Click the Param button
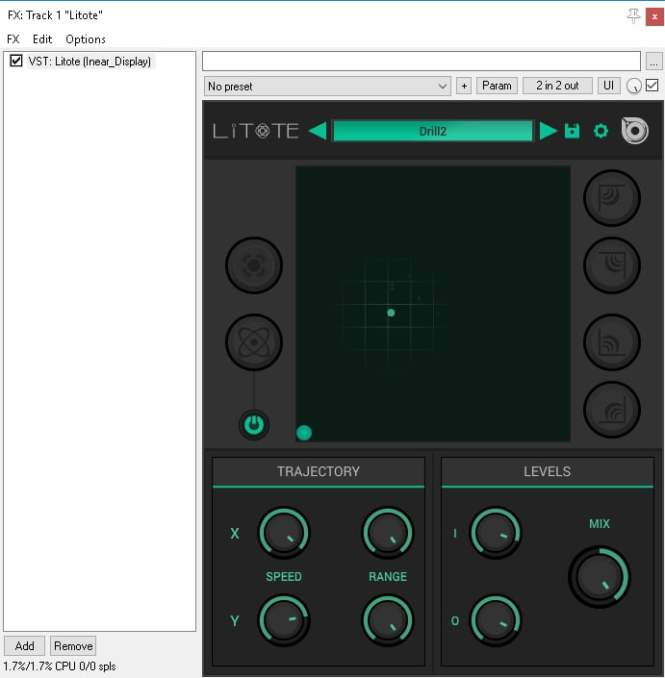 tap(497, 86)
